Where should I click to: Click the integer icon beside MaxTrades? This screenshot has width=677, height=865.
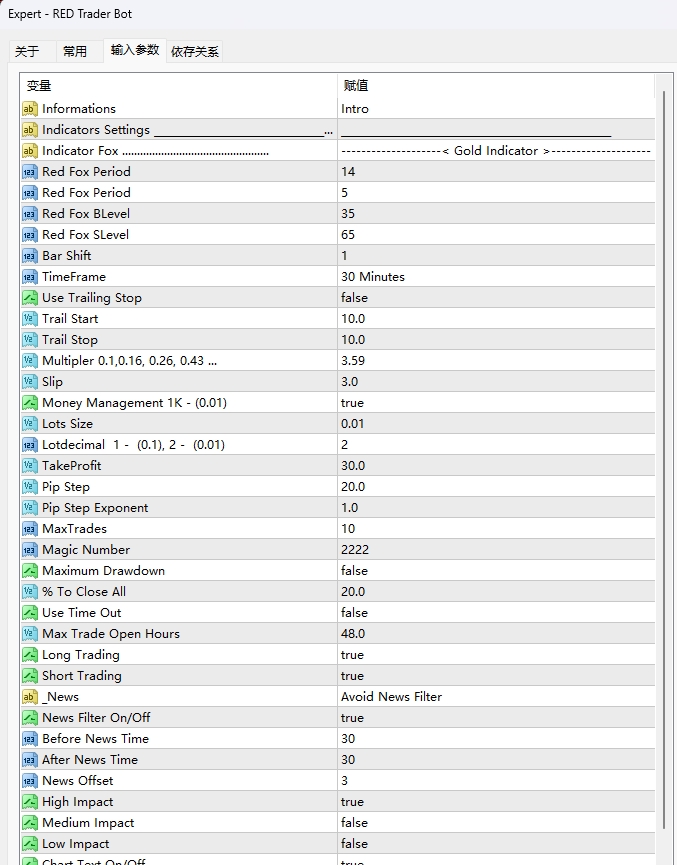(29, 528)
